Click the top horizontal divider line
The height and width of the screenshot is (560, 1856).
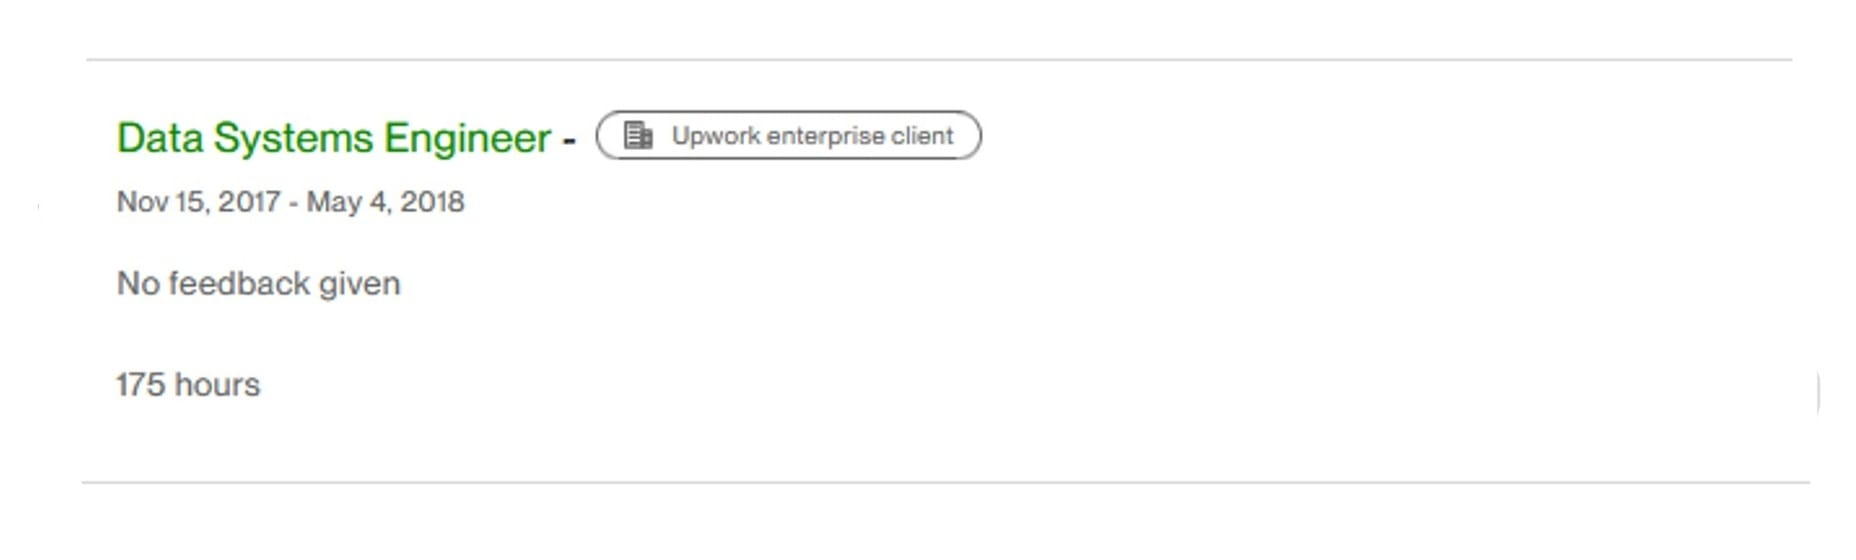tap(939, 60)
